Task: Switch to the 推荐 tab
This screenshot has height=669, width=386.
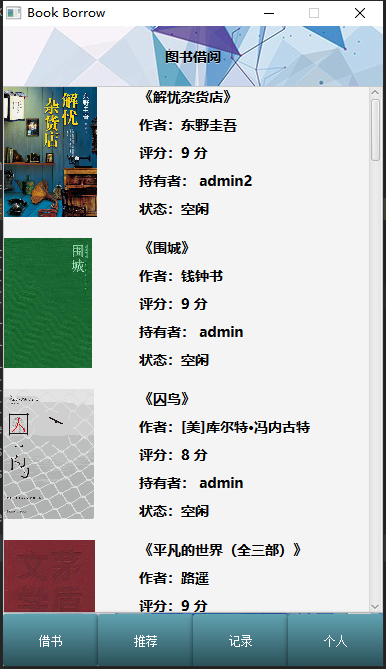Action: tap(145, 640)
